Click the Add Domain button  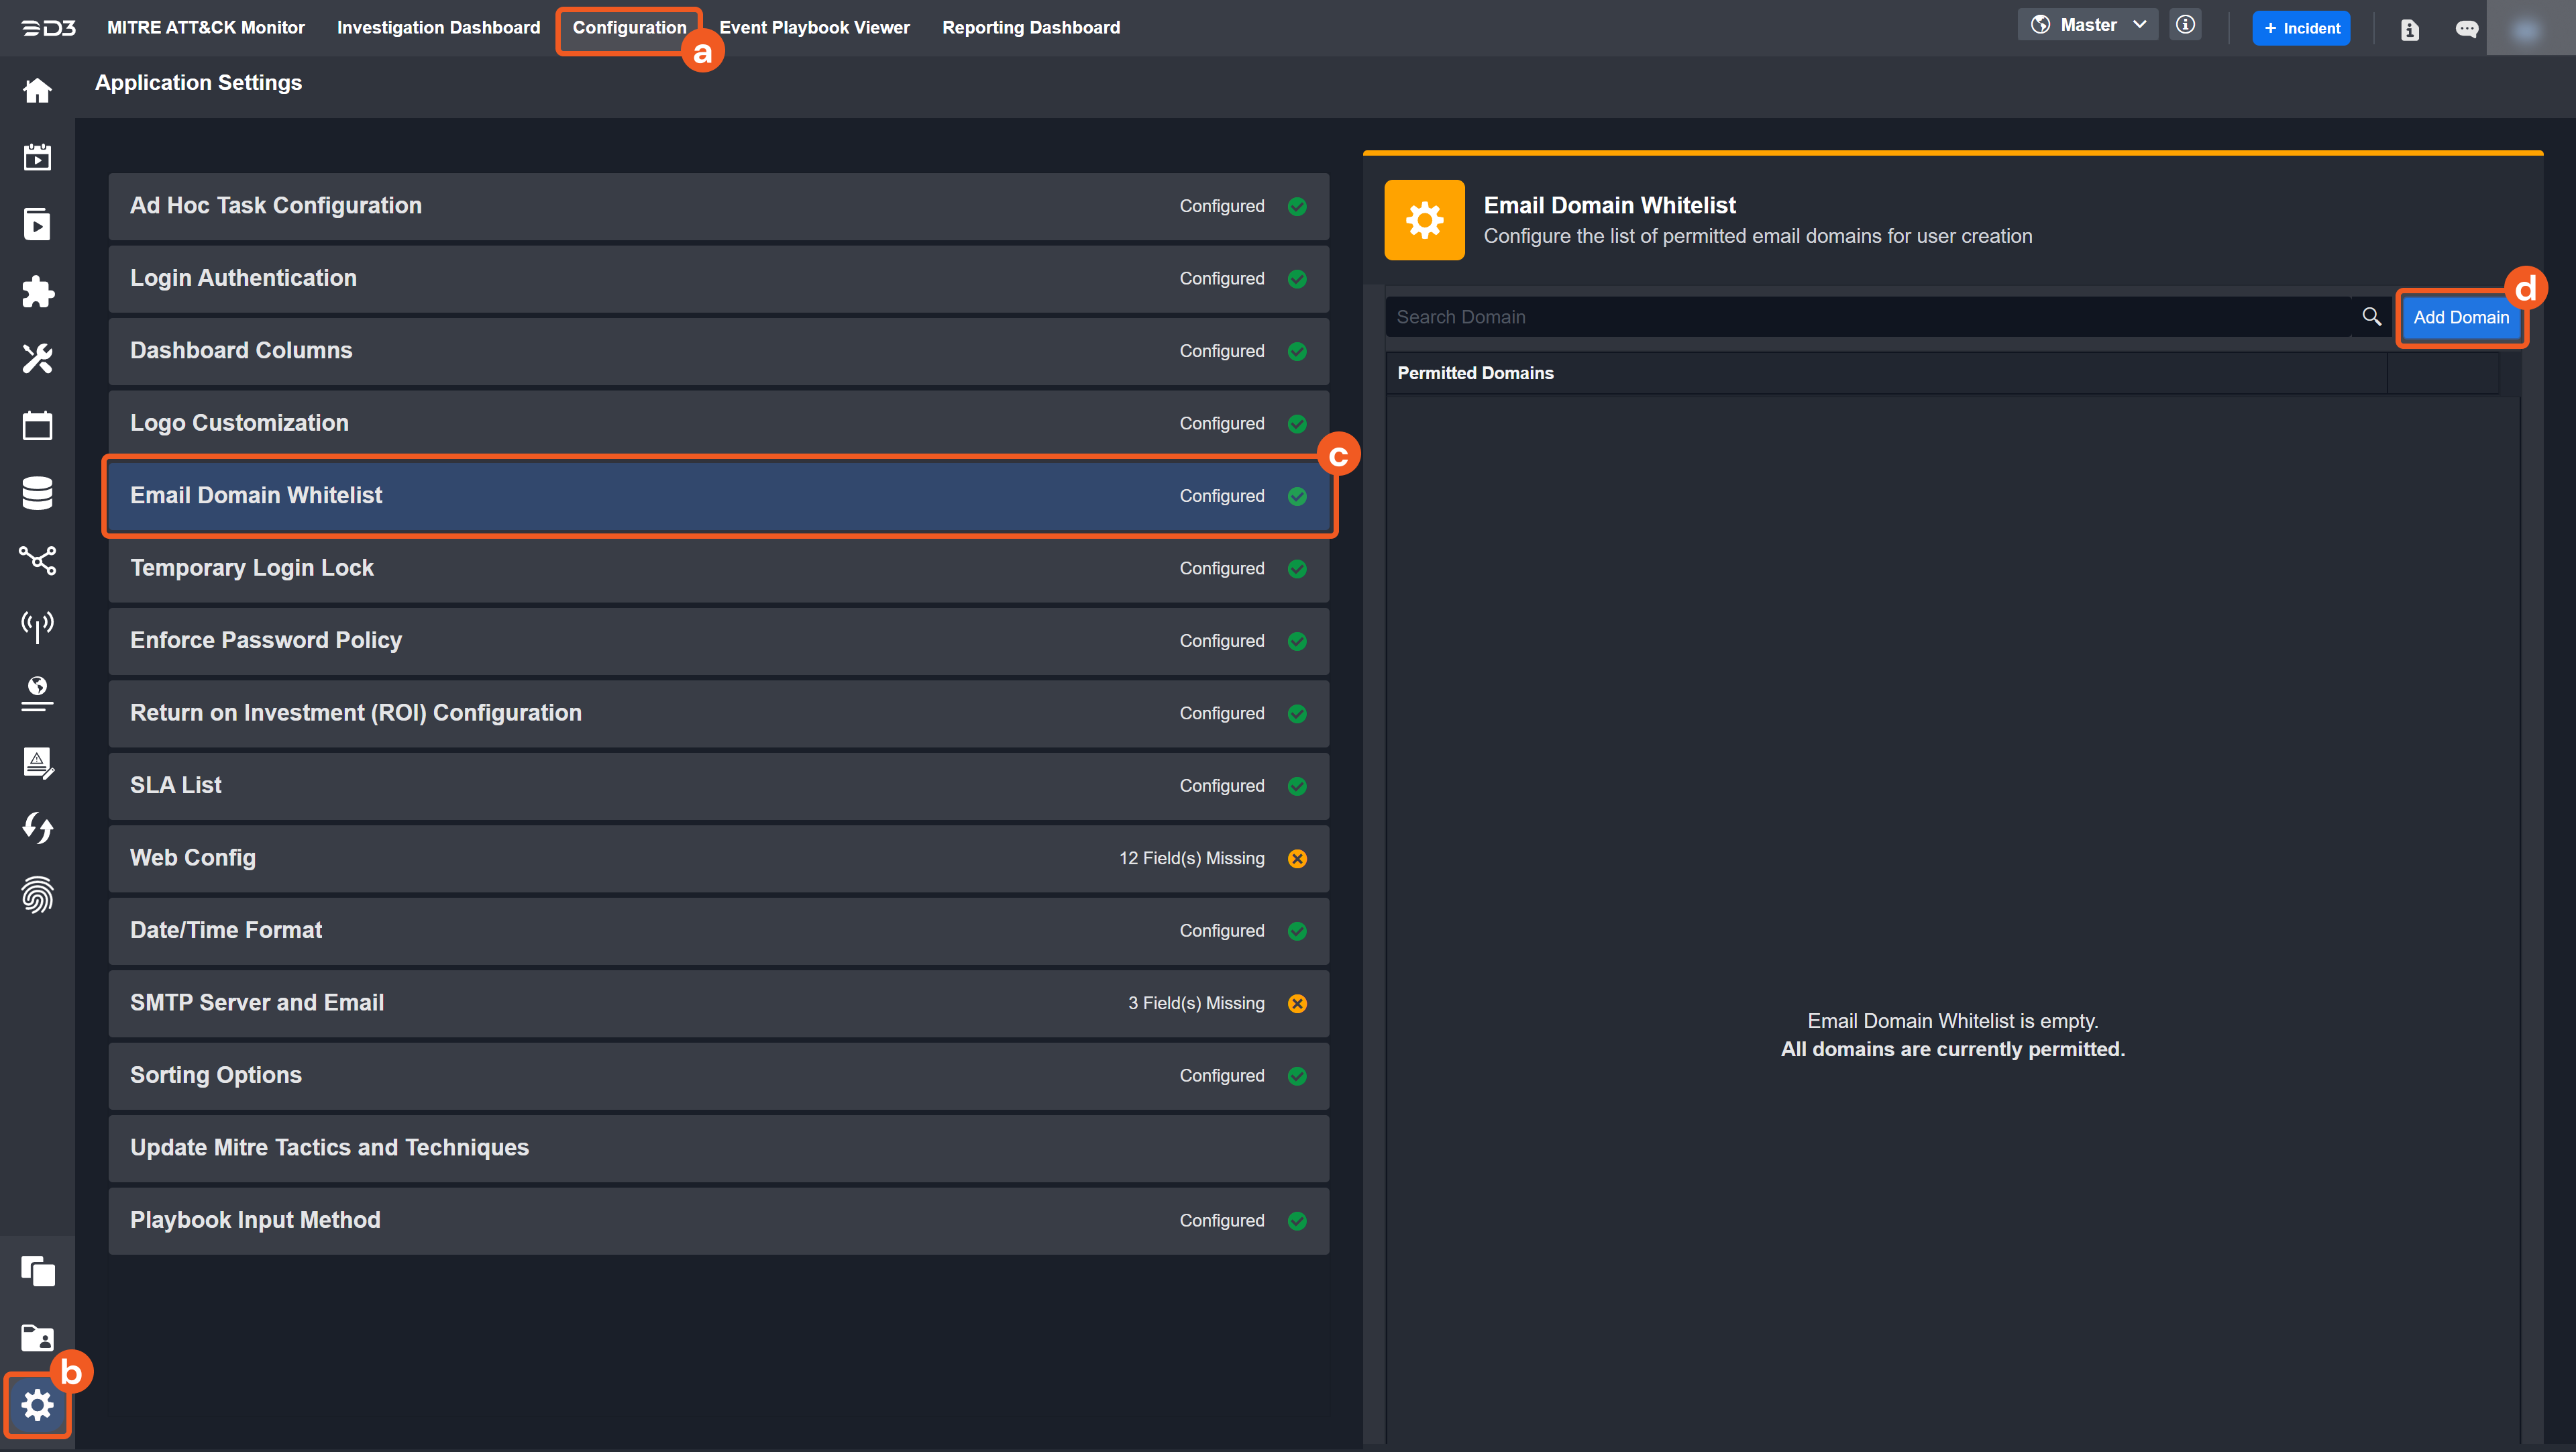2460,318
